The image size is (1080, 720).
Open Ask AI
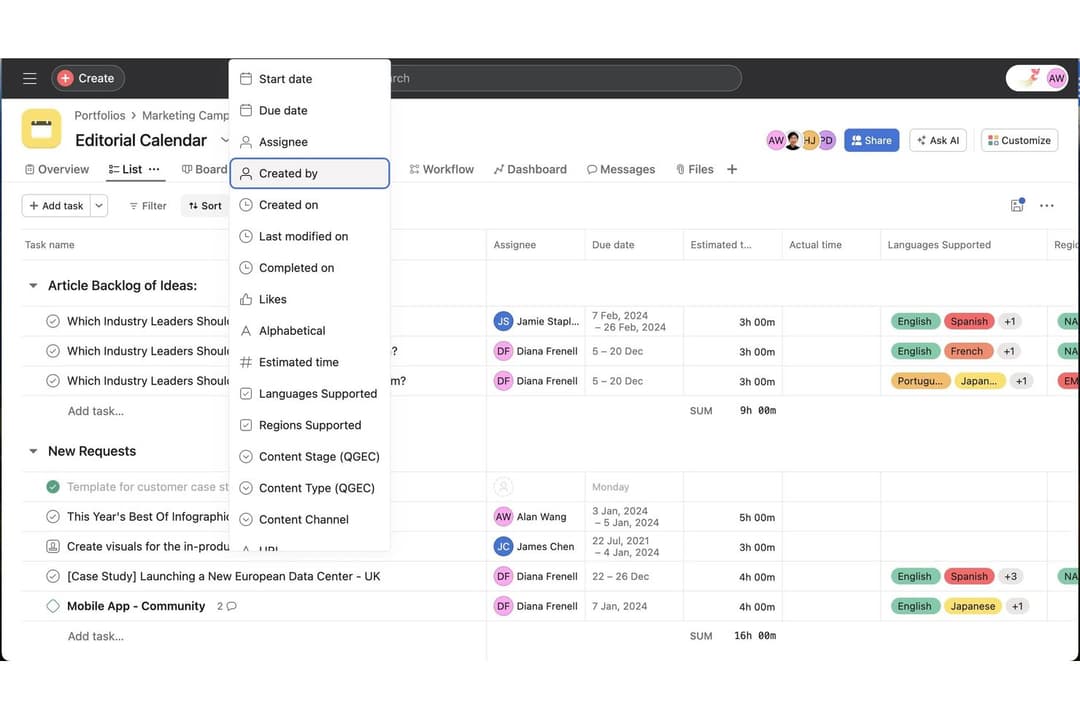coord(938,141)
